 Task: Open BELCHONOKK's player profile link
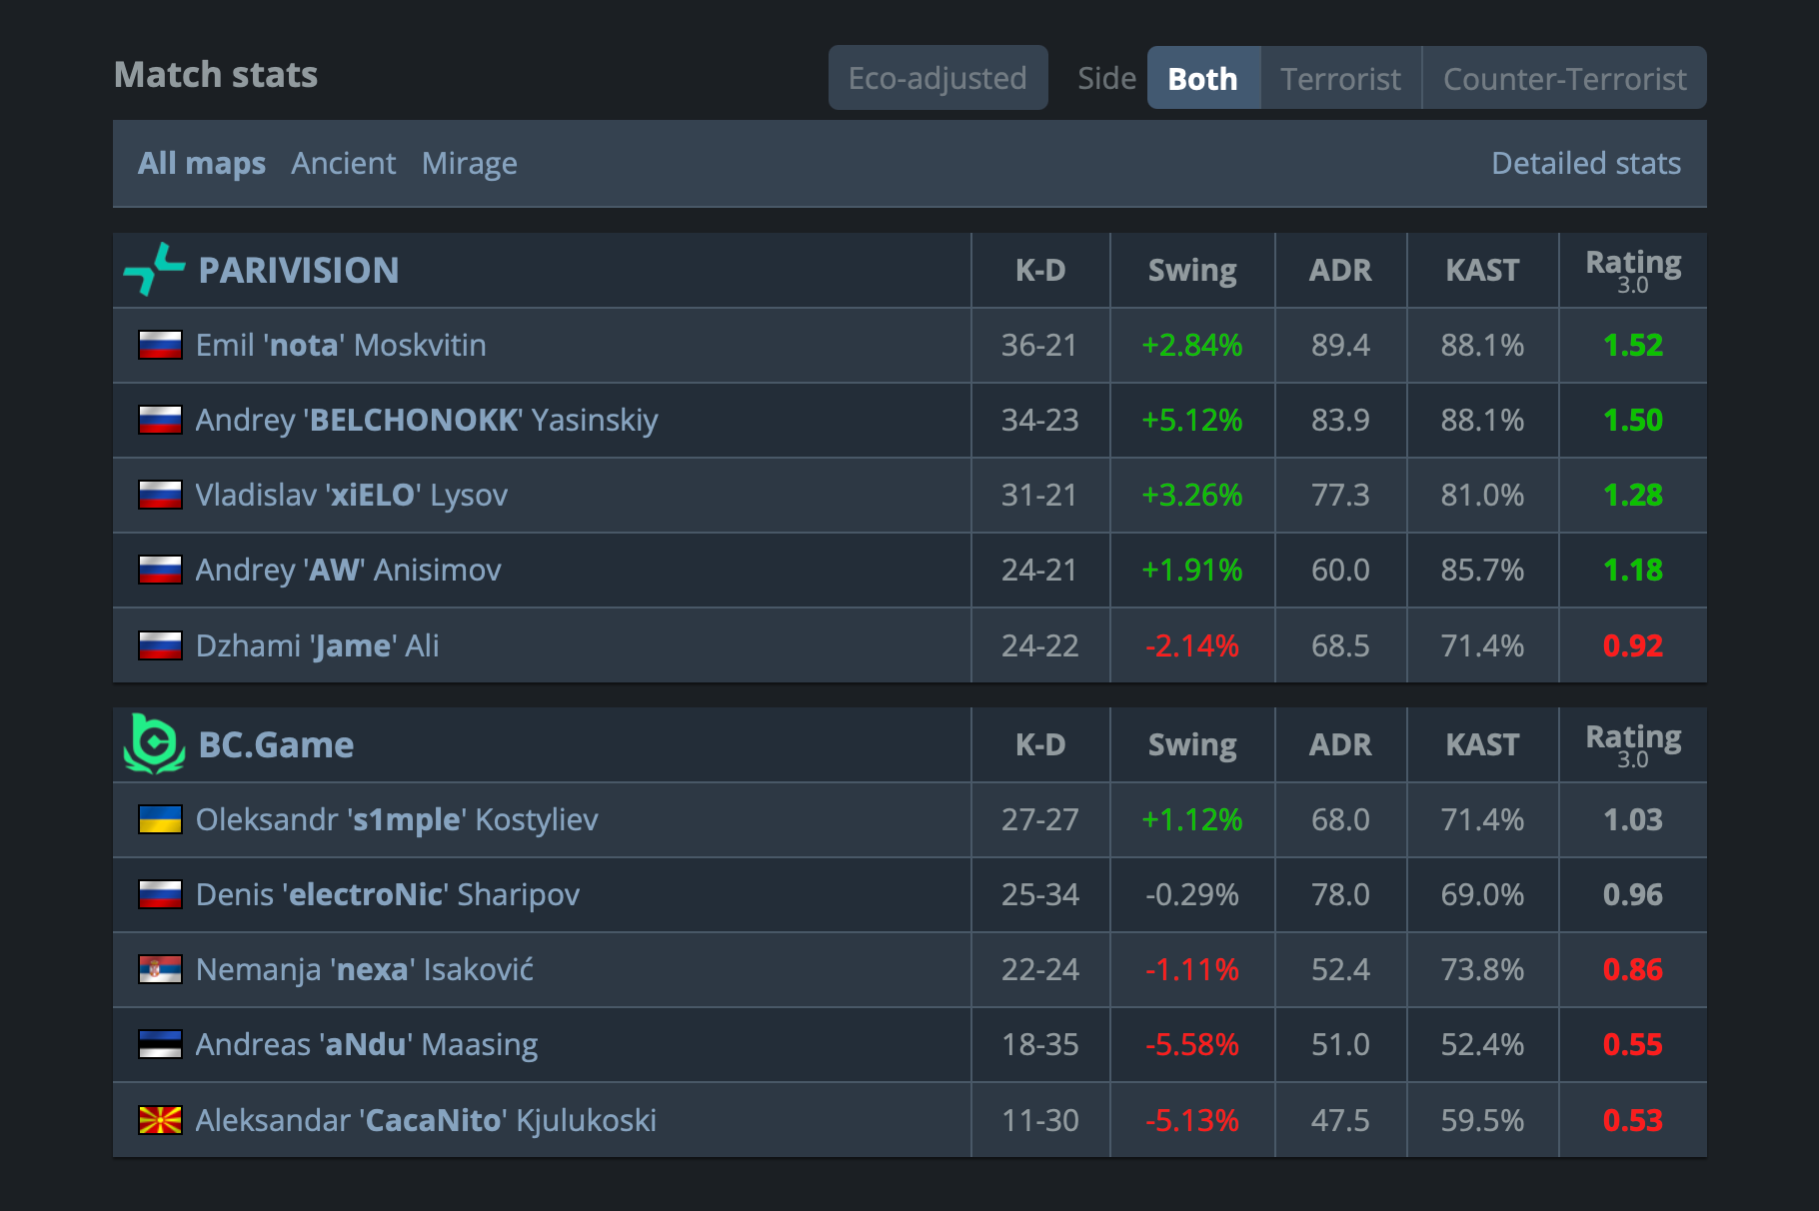426,420
